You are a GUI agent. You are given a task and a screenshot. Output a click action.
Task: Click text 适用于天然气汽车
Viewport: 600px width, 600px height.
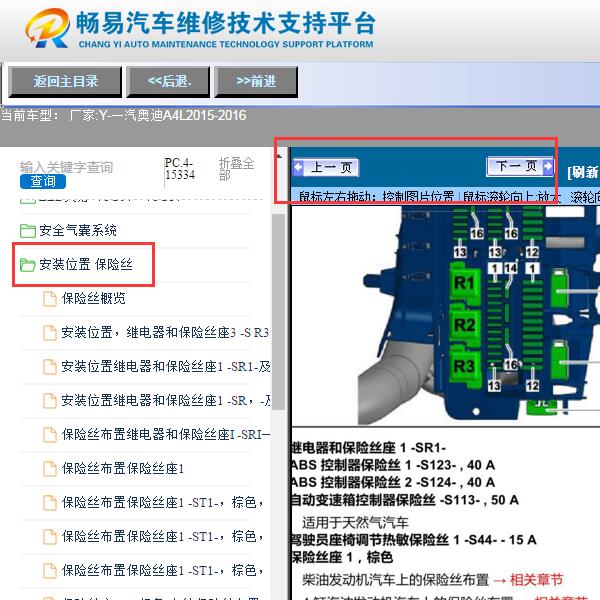click(355, 522)
